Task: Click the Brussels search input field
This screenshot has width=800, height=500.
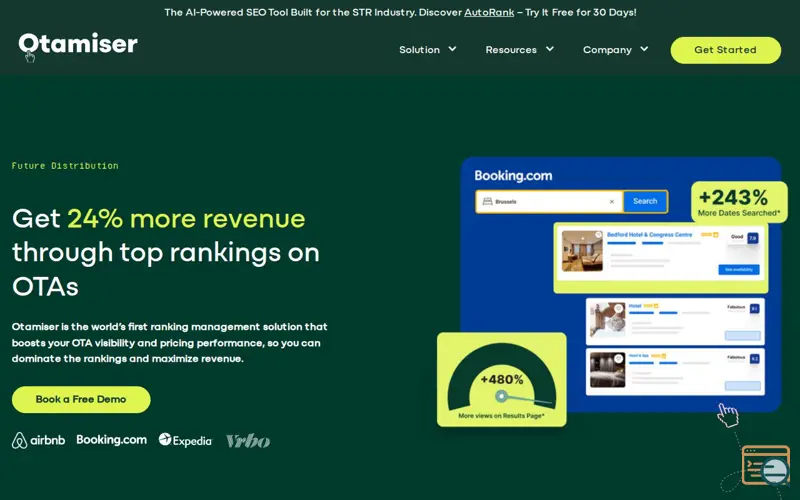Action: (x=549, y=202)
